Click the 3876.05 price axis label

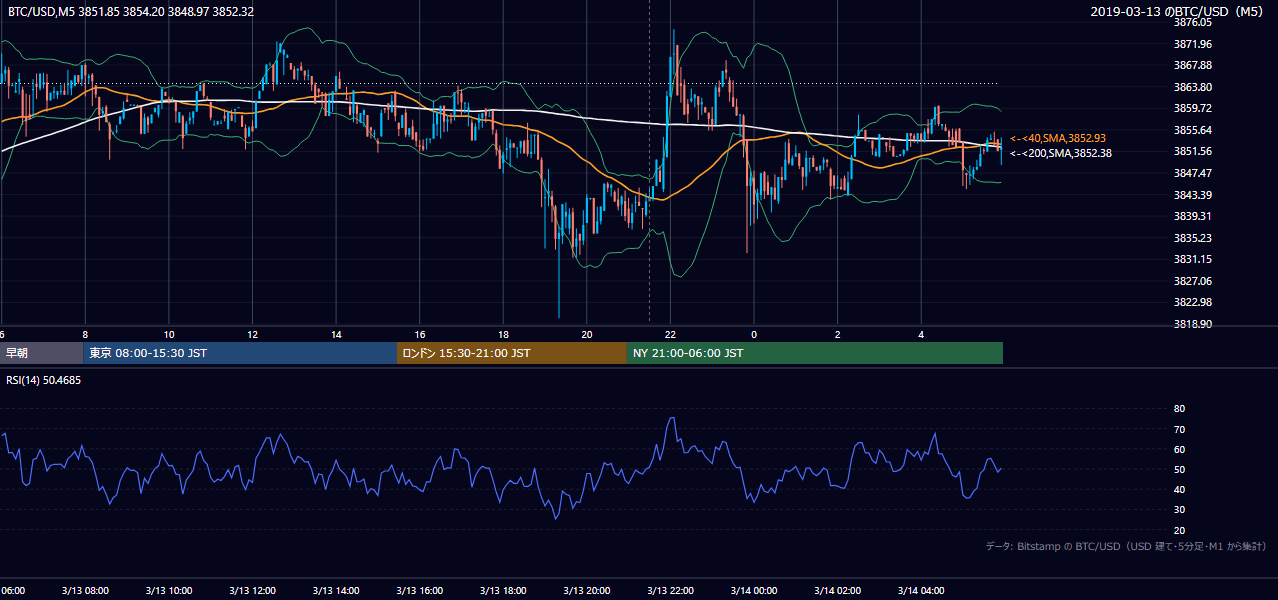(1193, 22)
